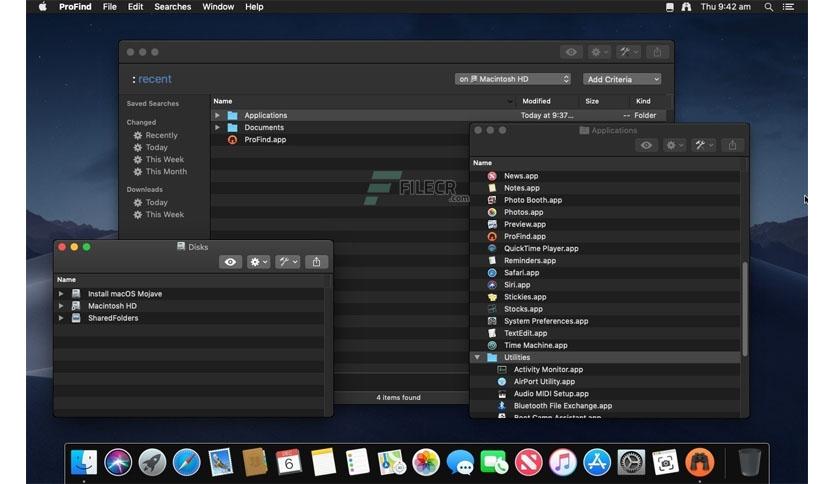Viewport: 836px width, 484px height.
Task: Sort by Kind column header
Action: point(643,101)
